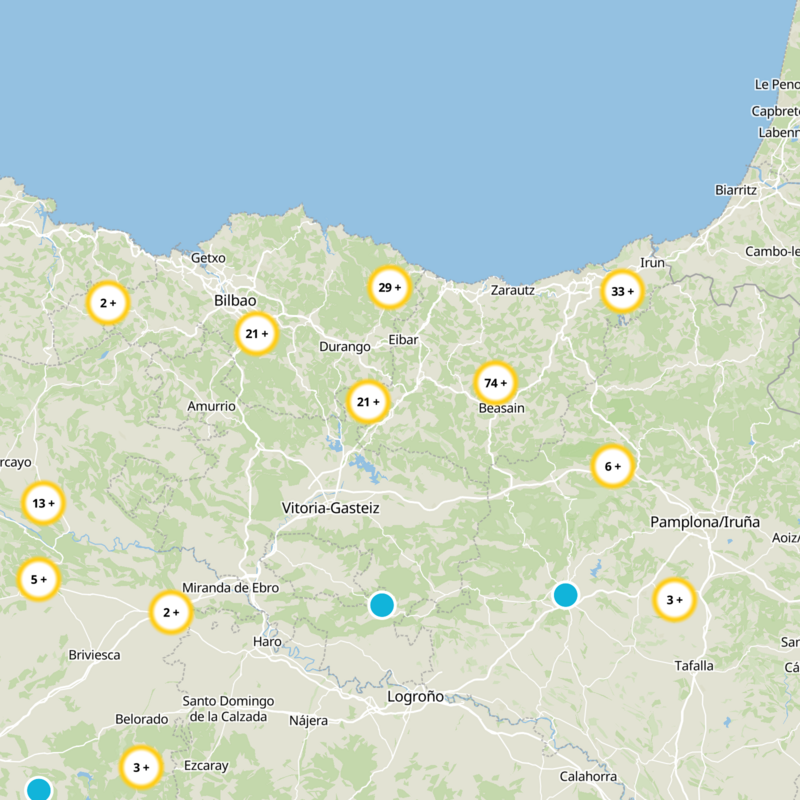Click the Calahorra label
Screen dimensions: 800x800
point(588,777)
